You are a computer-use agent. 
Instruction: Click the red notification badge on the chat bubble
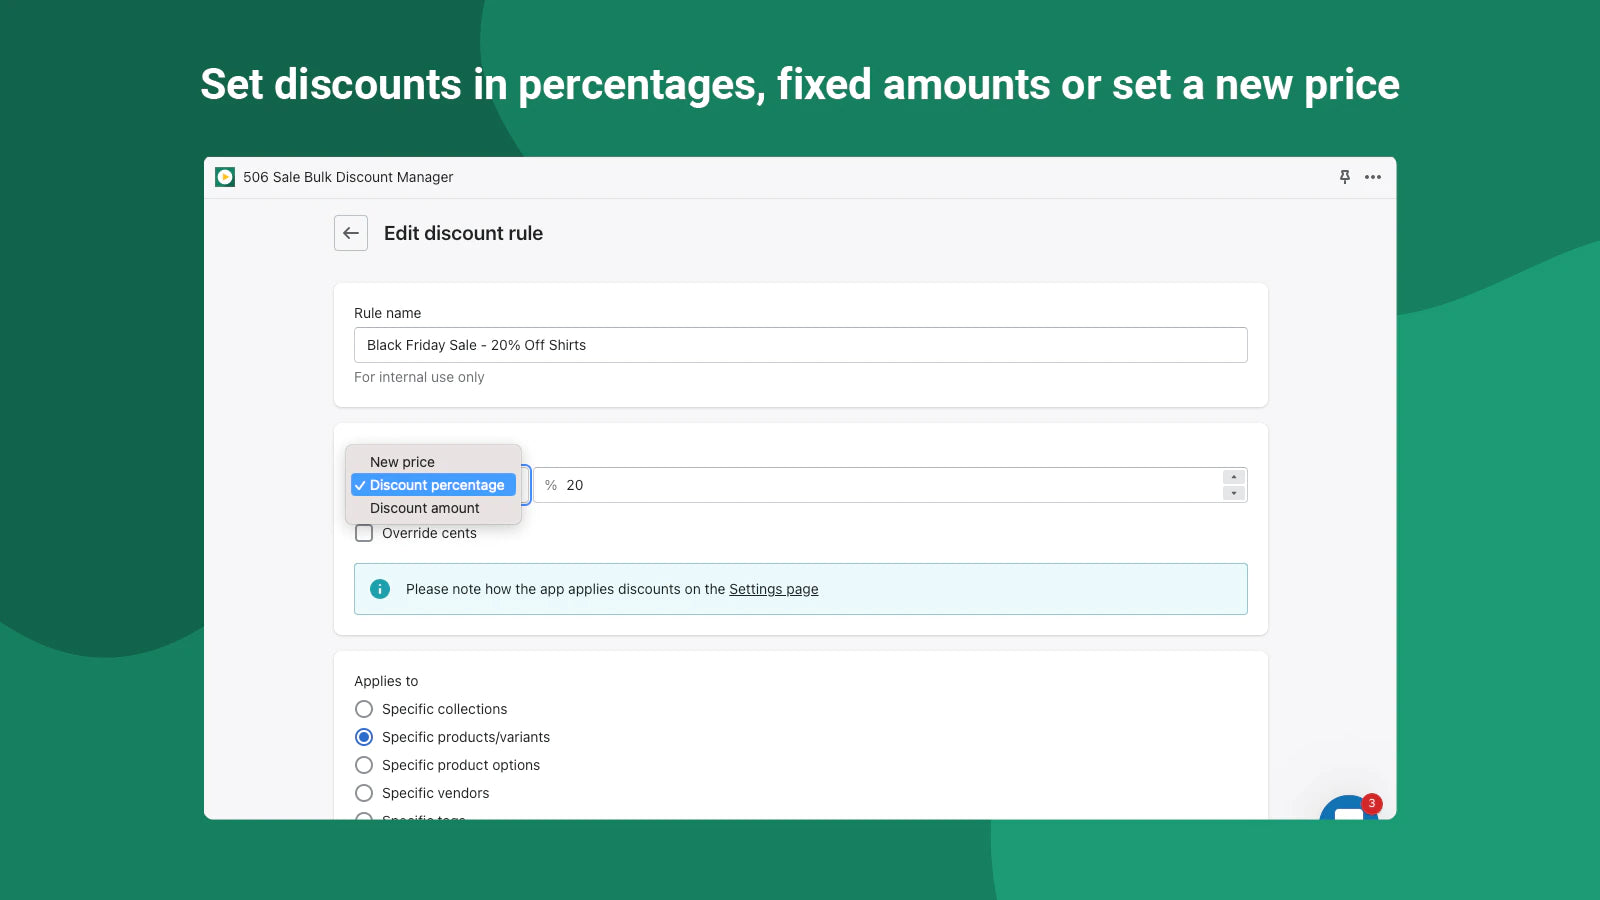(1371, 803)
